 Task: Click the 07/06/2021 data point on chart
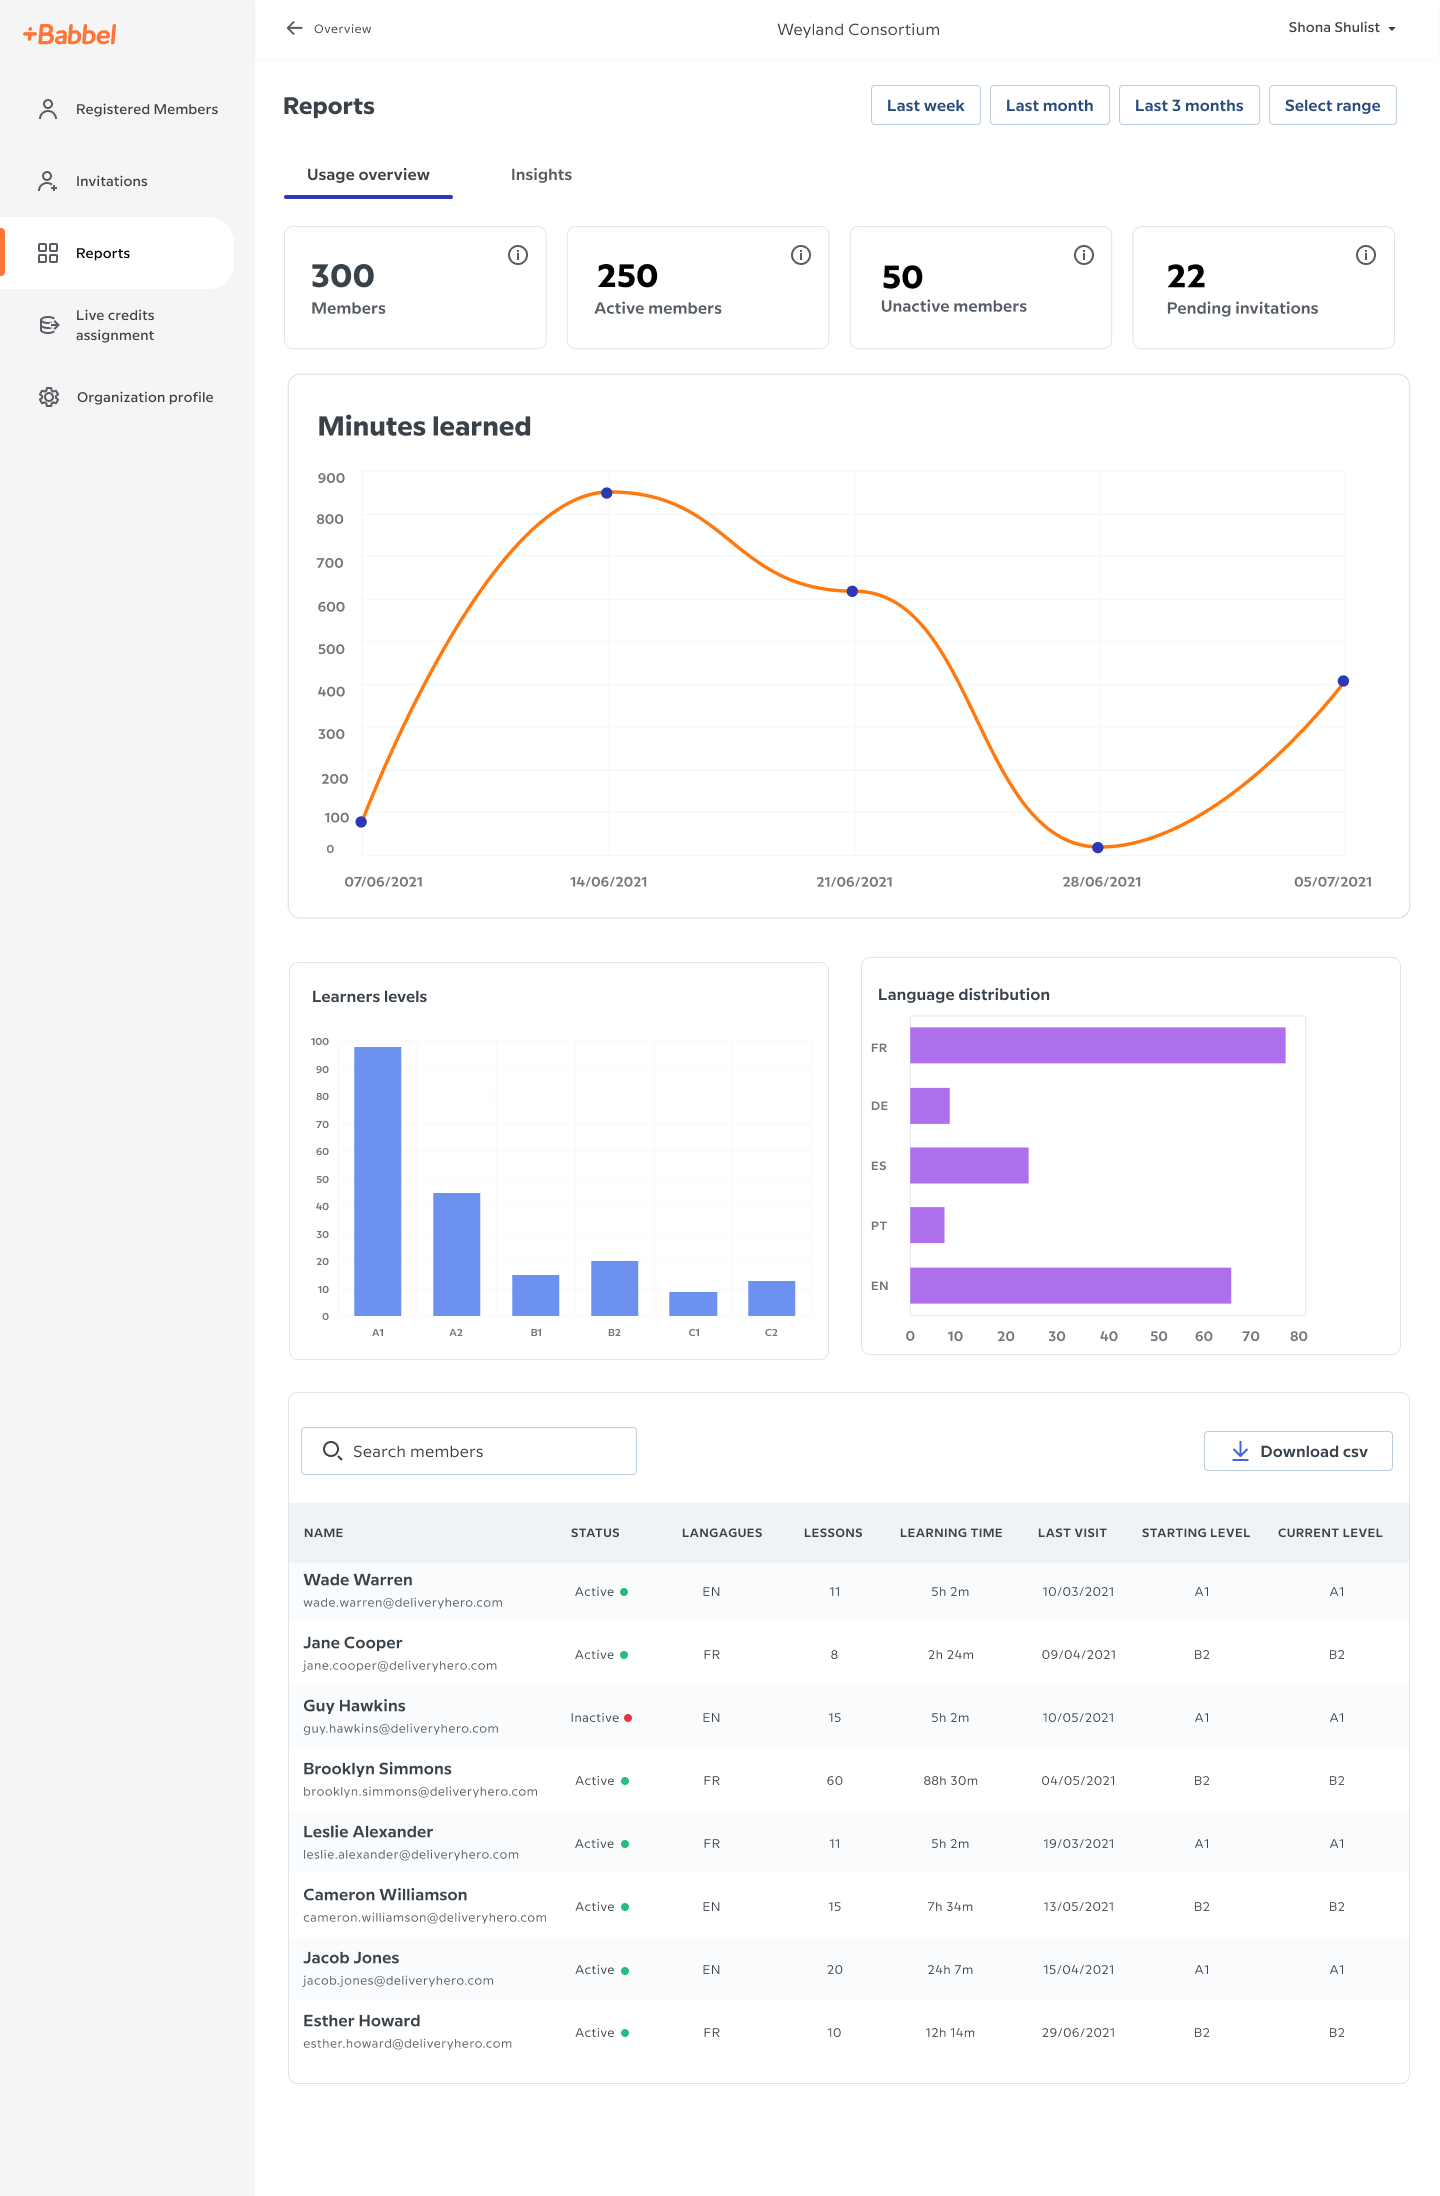361,822
